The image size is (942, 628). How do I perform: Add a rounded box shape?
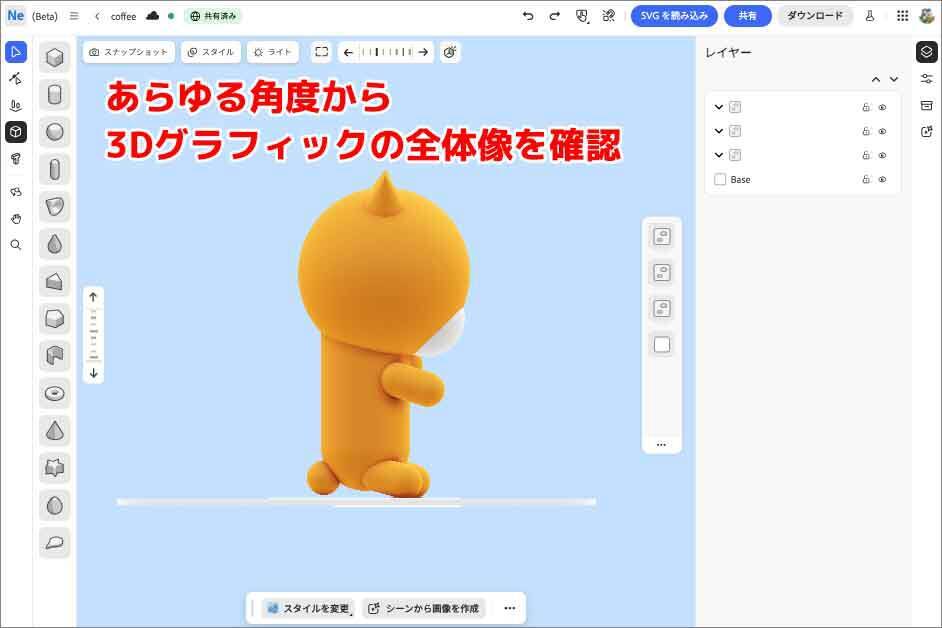tap(55, 319)
